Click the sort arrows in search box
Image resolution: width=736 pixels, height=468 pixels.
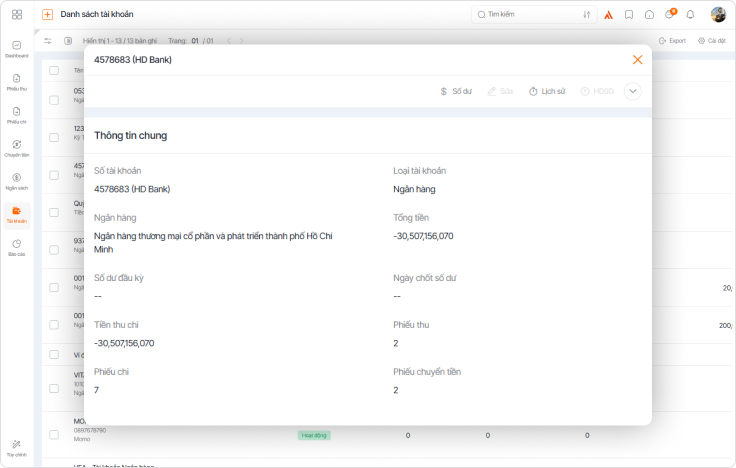pyautogui.click(x=587, y=15)
